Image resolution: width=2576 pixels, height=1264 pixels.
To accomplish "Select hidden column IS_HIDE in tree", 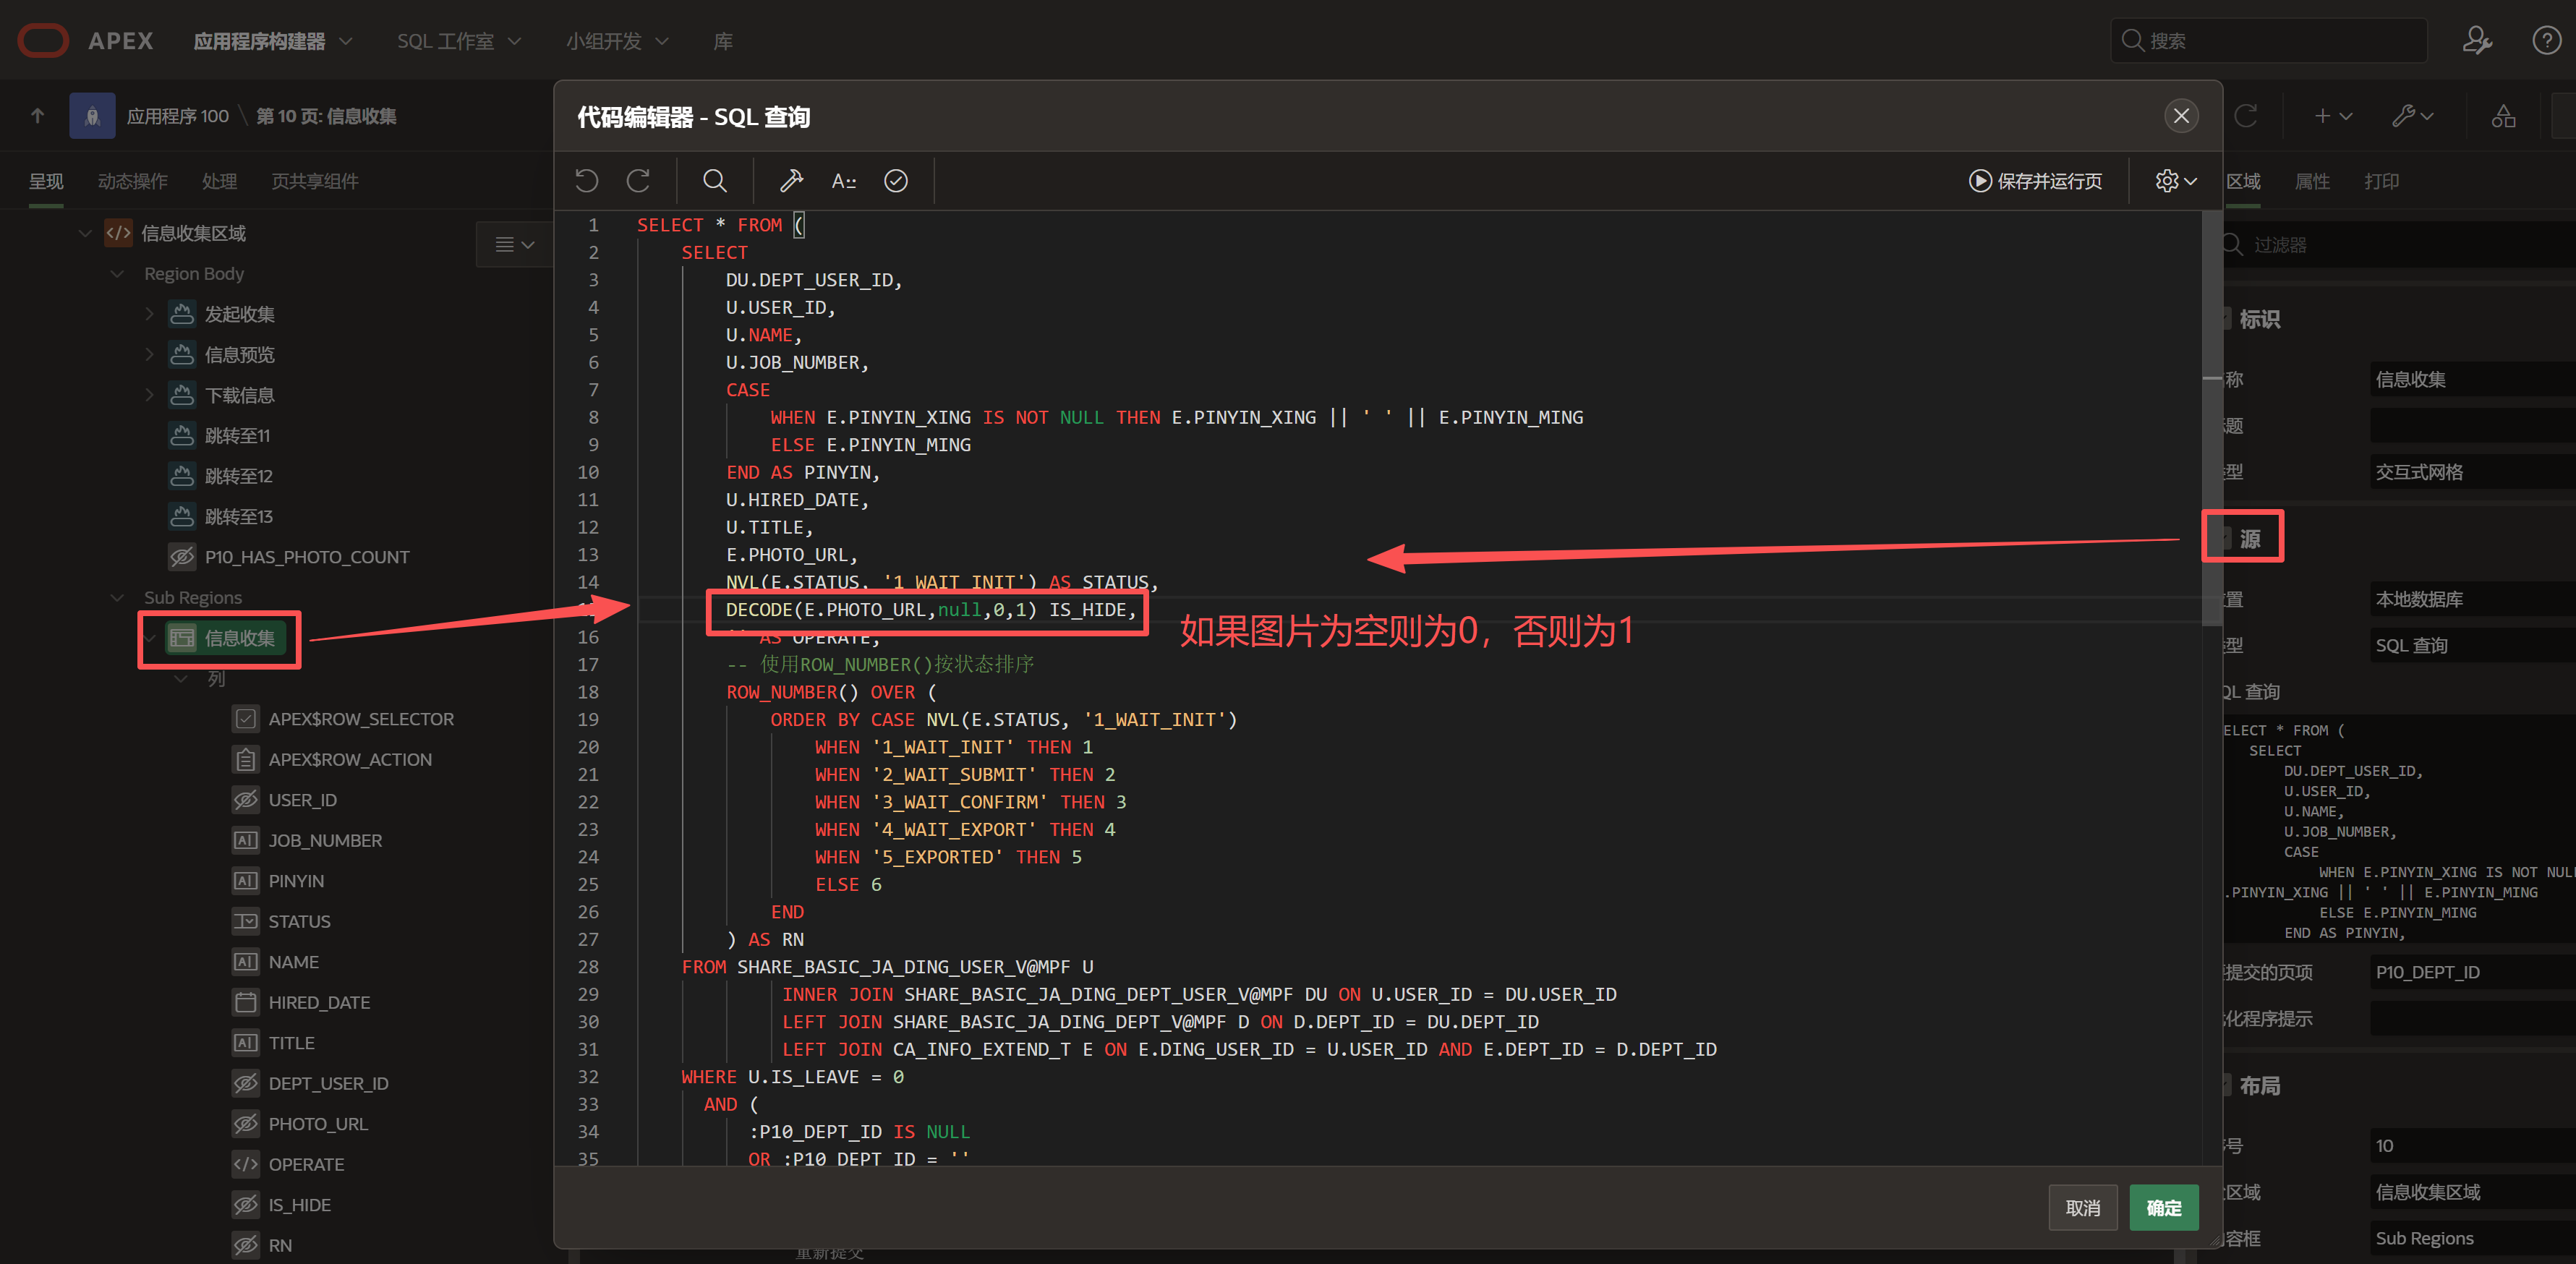I will 299,1205.
